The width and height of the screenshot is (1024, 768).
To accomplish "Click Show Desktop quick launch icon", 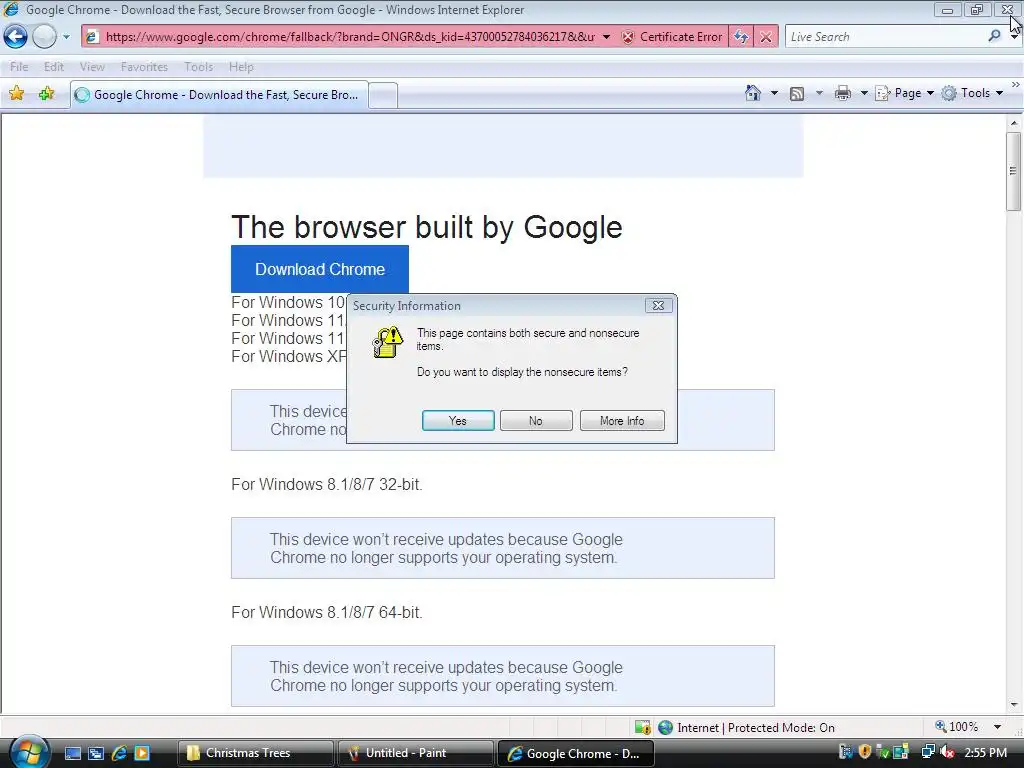I will click(x=72, y=753).
